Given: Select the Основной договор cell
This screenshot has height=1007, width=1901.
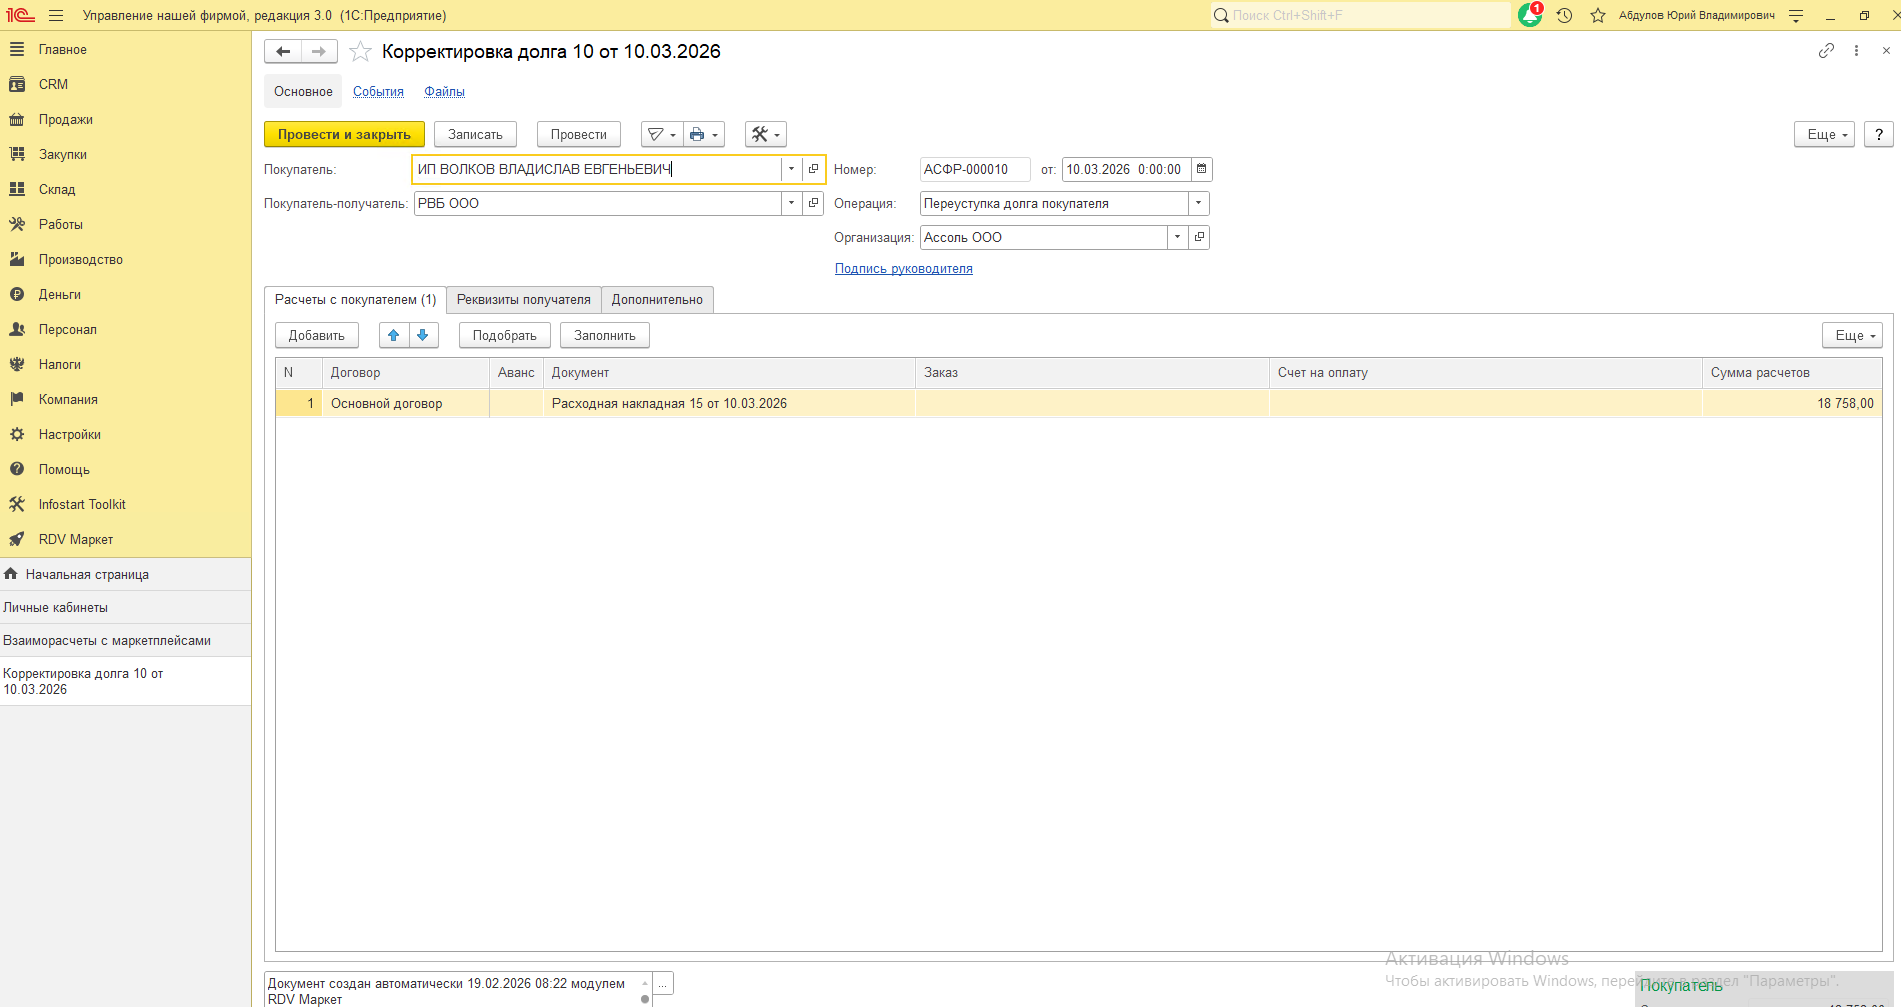Looking at the screenshot, I should pyautogui.click(x=405, y=403).
